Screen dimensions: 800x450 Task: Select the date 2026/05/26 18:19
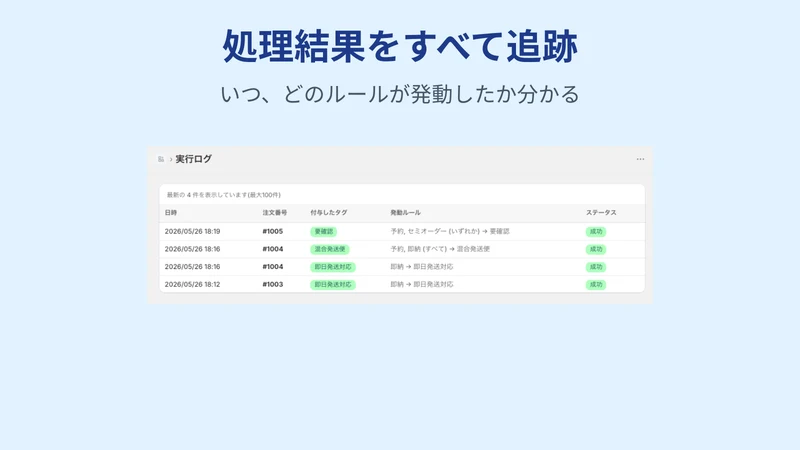192,232
